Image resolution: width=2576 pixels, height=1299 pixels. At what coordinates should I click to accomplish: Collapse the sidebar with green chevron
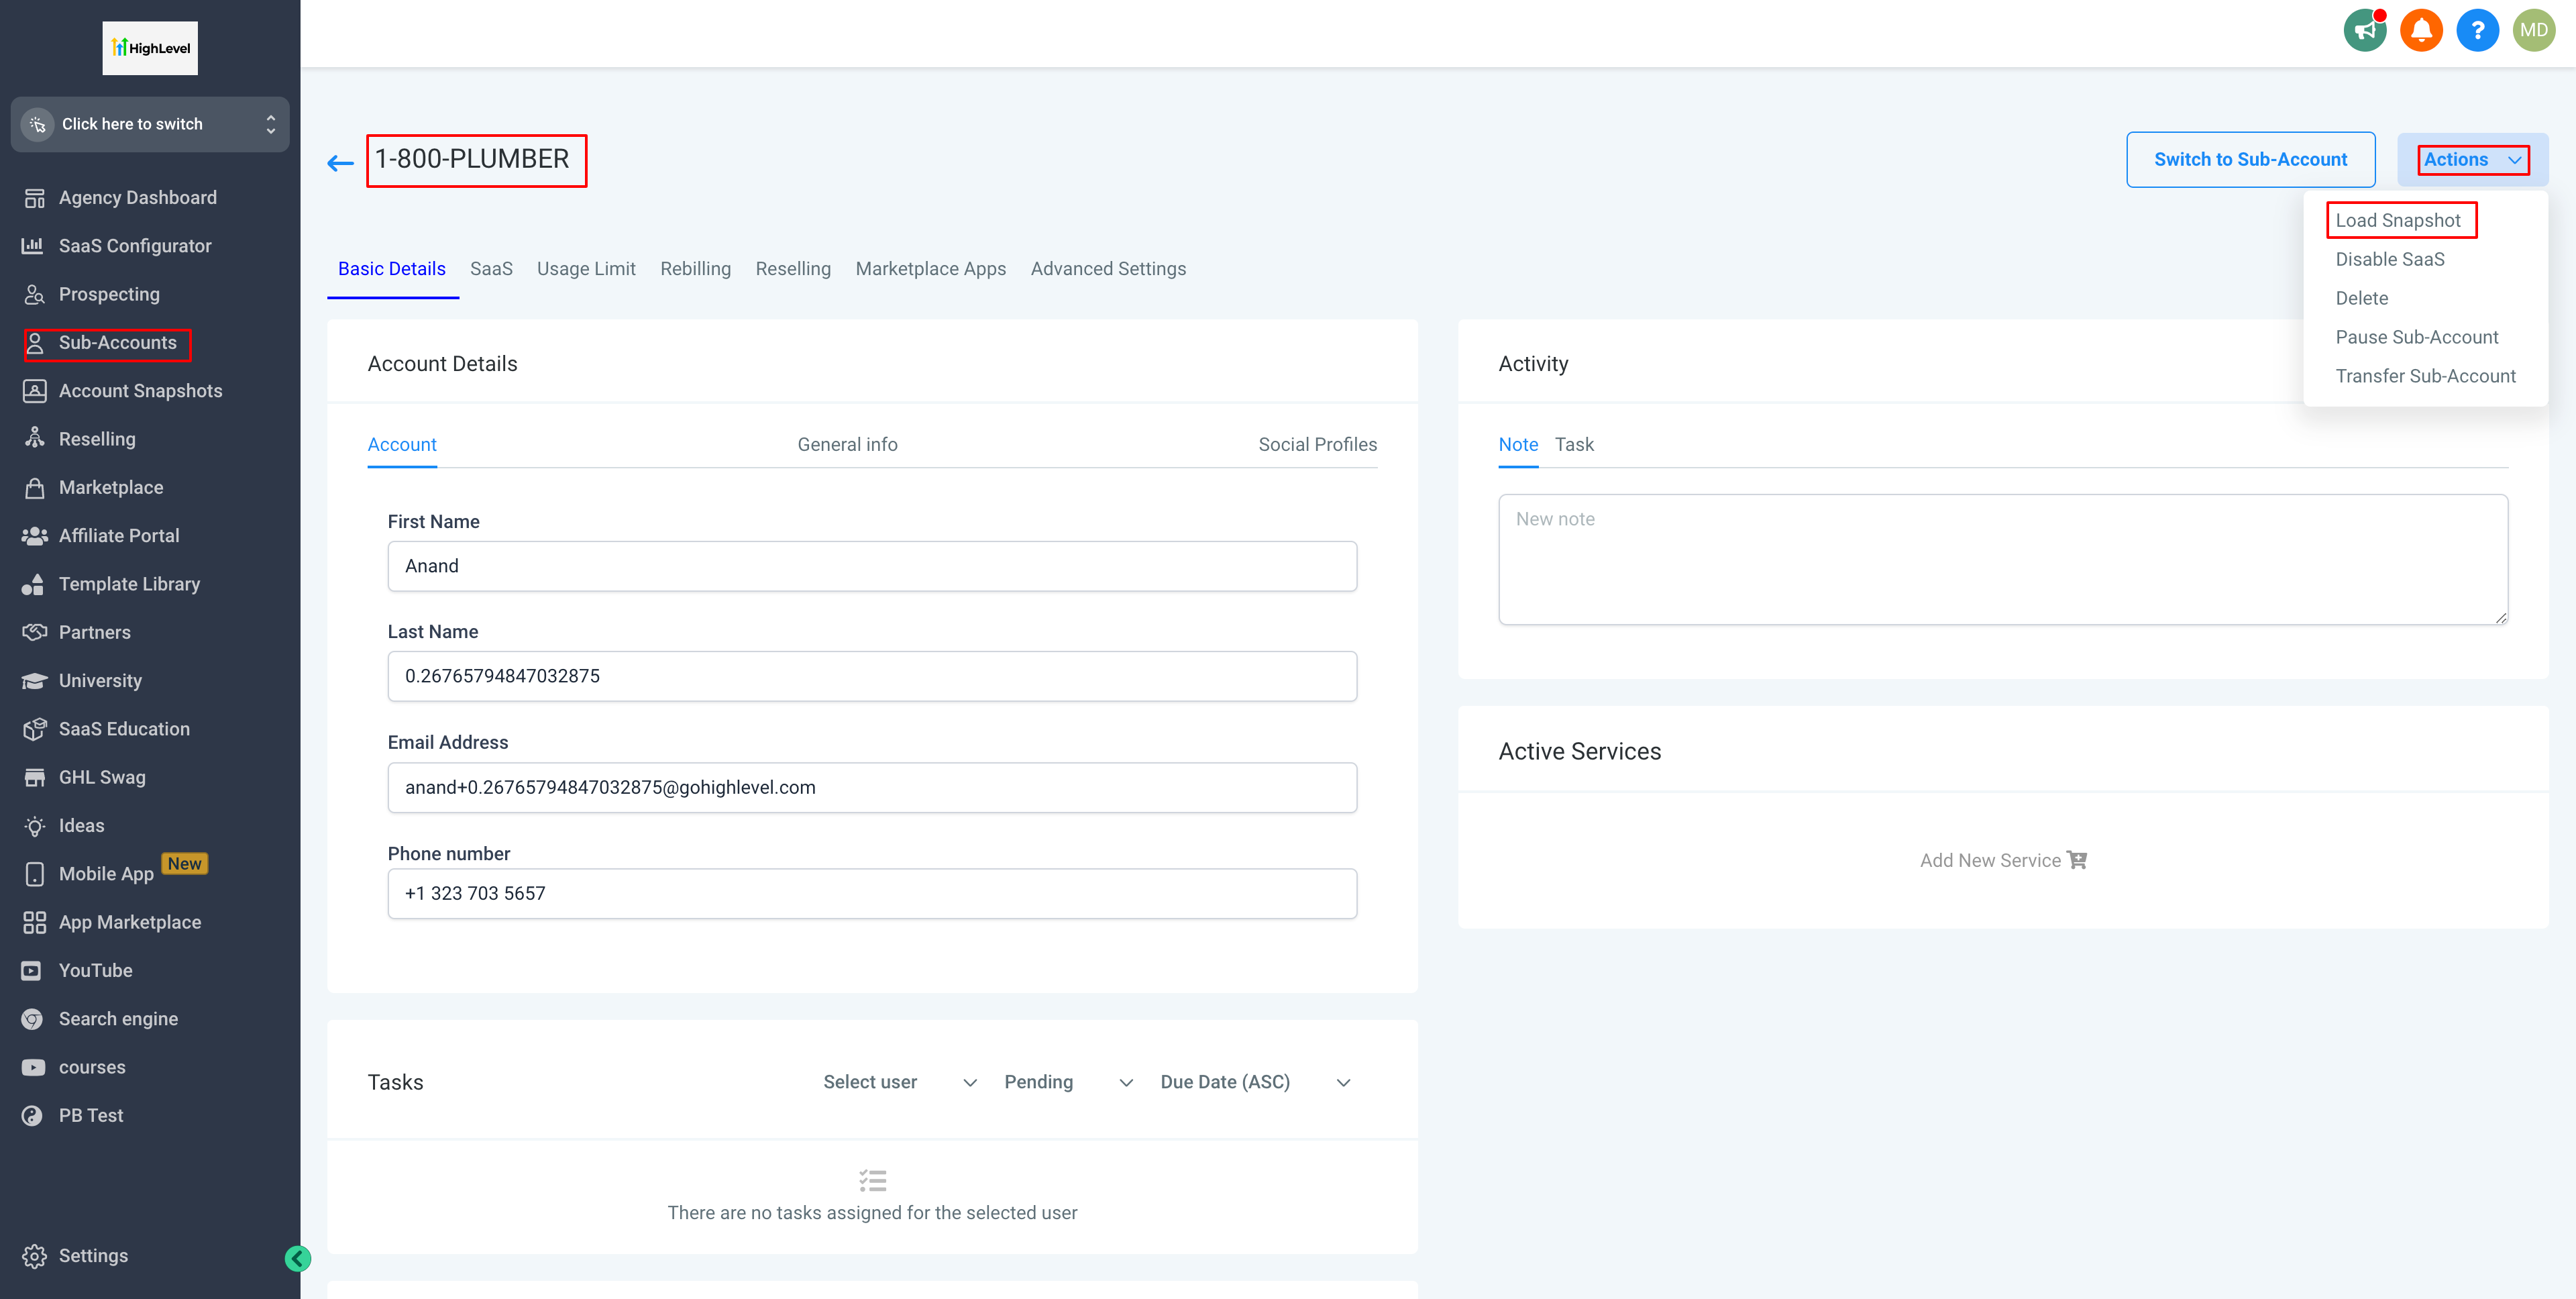(x=297, y=1258)
